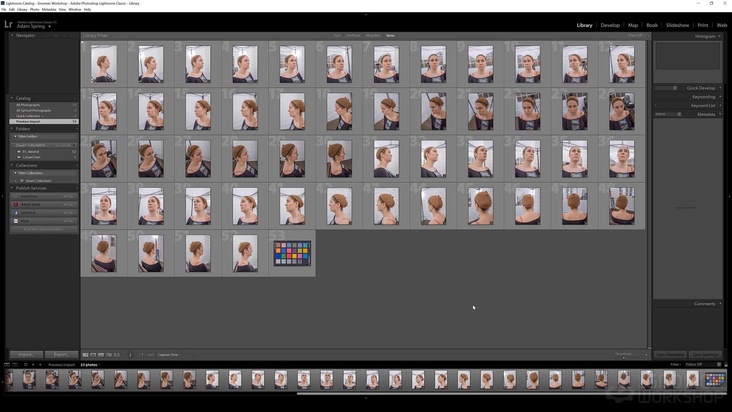Switch to Loupe view in the toolbar
This screenshot has height=412, width=732.
93,355
